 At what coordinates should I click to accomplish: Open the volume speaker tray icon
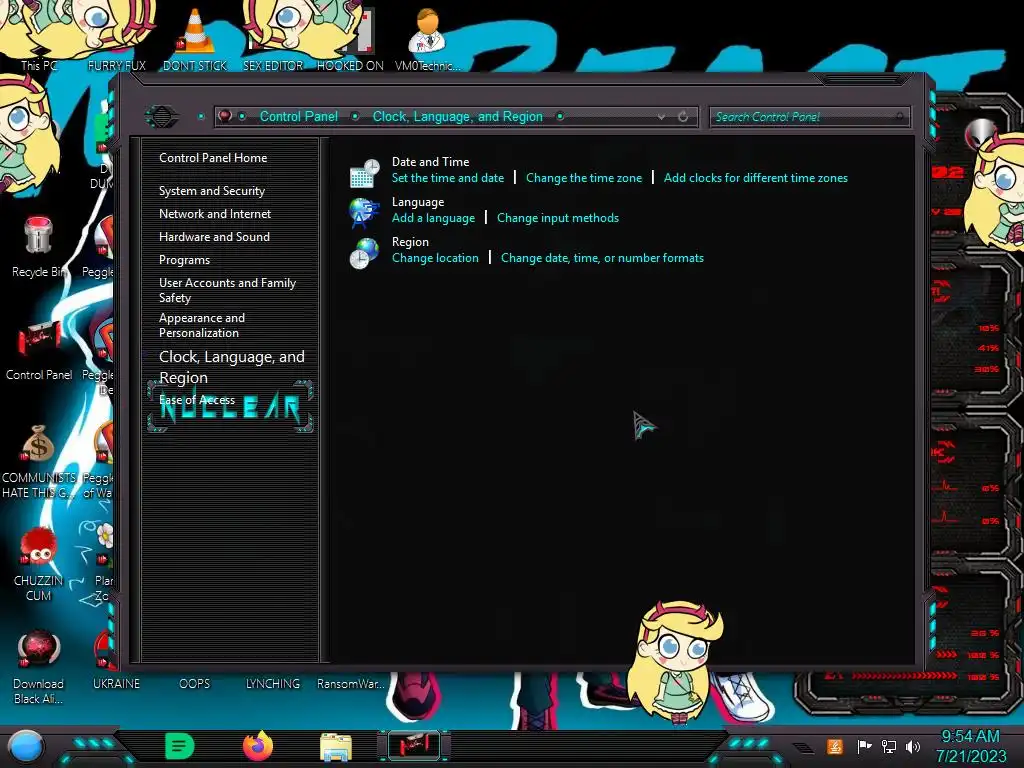913,746
